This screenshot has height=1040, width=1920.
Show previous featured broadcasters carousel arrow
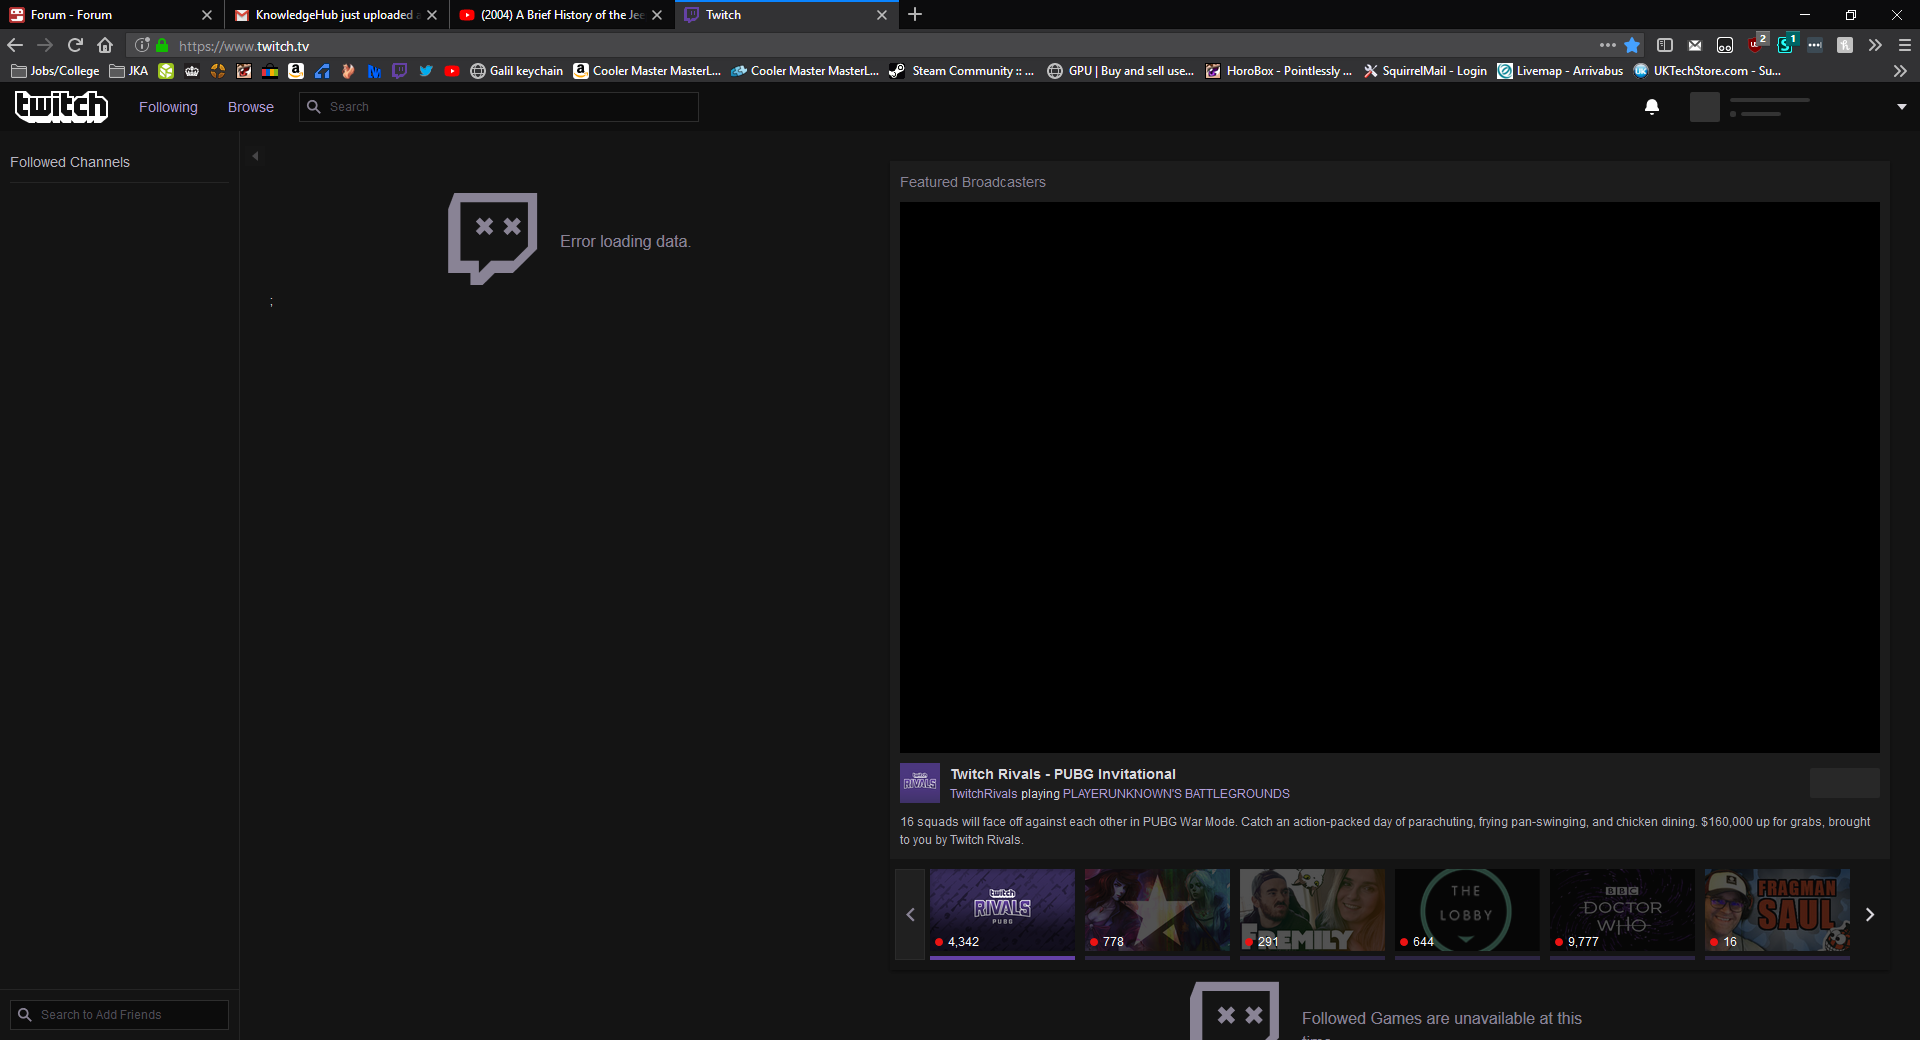coord(910,914)
